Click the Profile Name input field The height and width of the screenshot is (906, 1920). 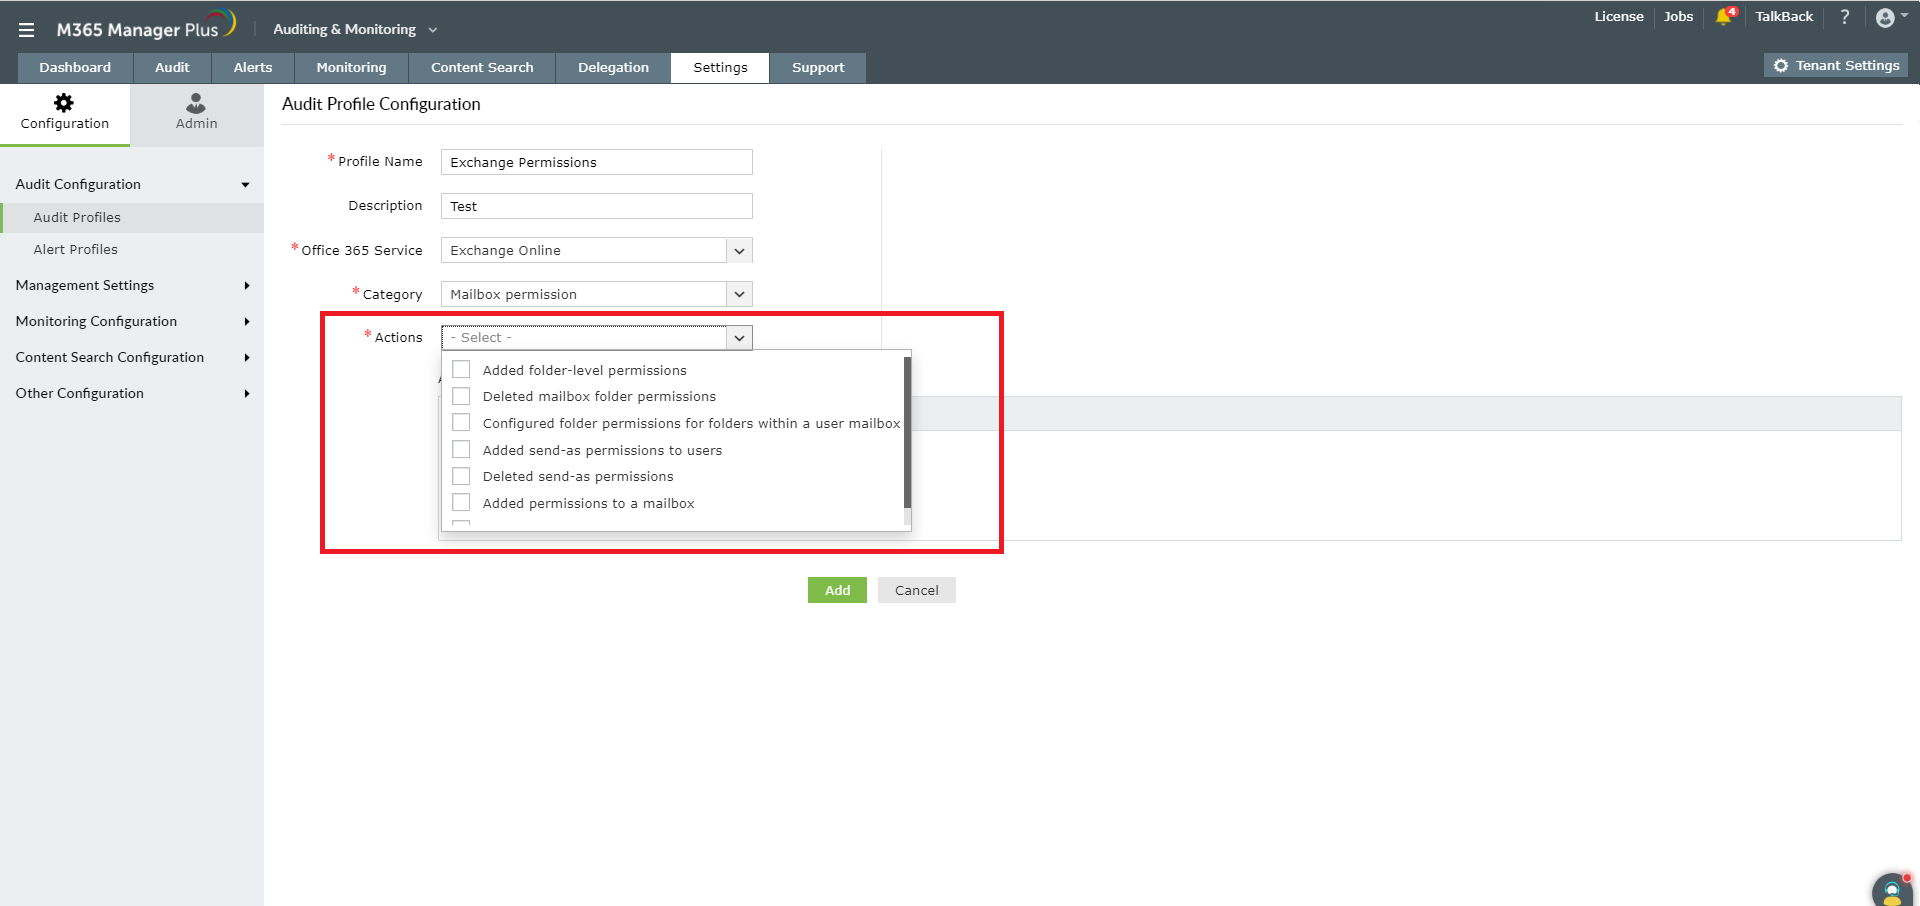(x=596, y=162)
